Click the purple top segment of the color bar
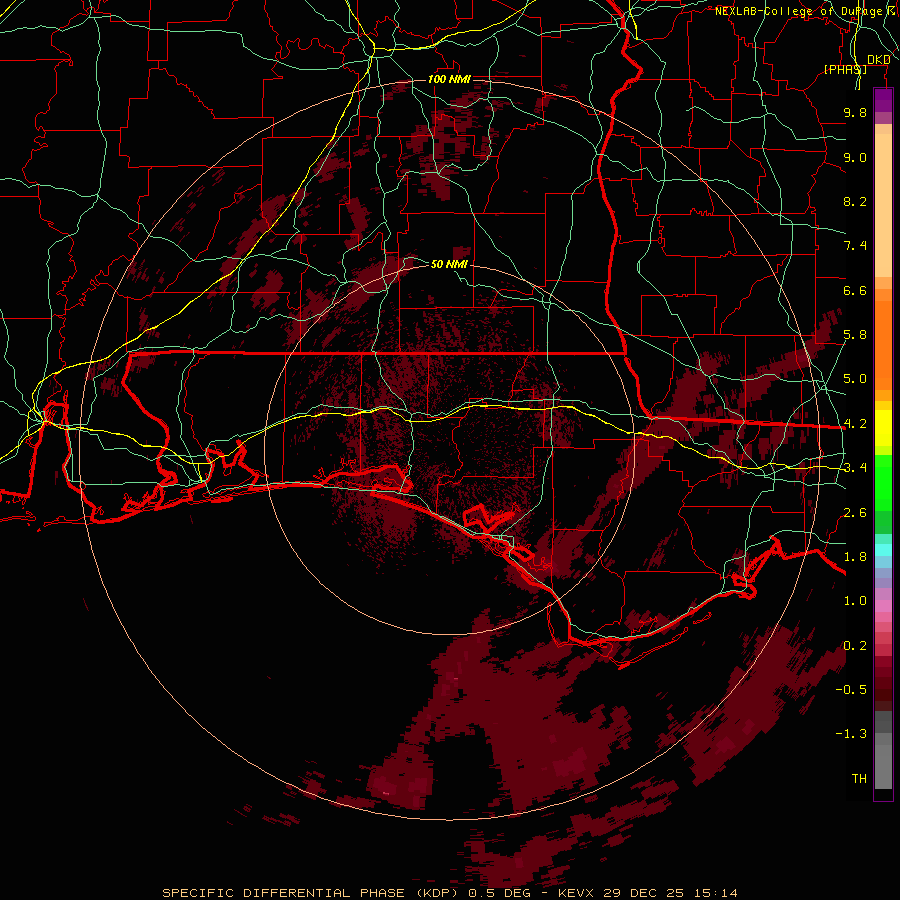Image resolution: width=900 pixels, height=900 pixels. coord(883,100)
